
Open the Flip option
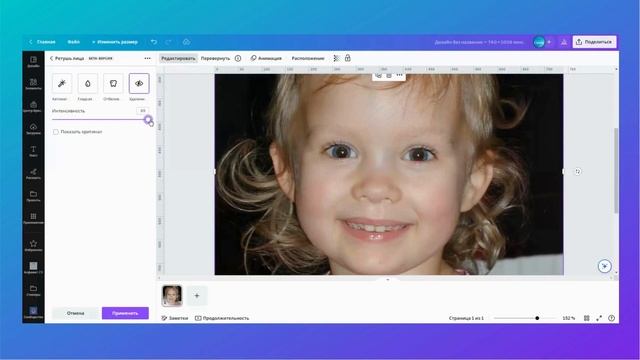click(216, 58)
